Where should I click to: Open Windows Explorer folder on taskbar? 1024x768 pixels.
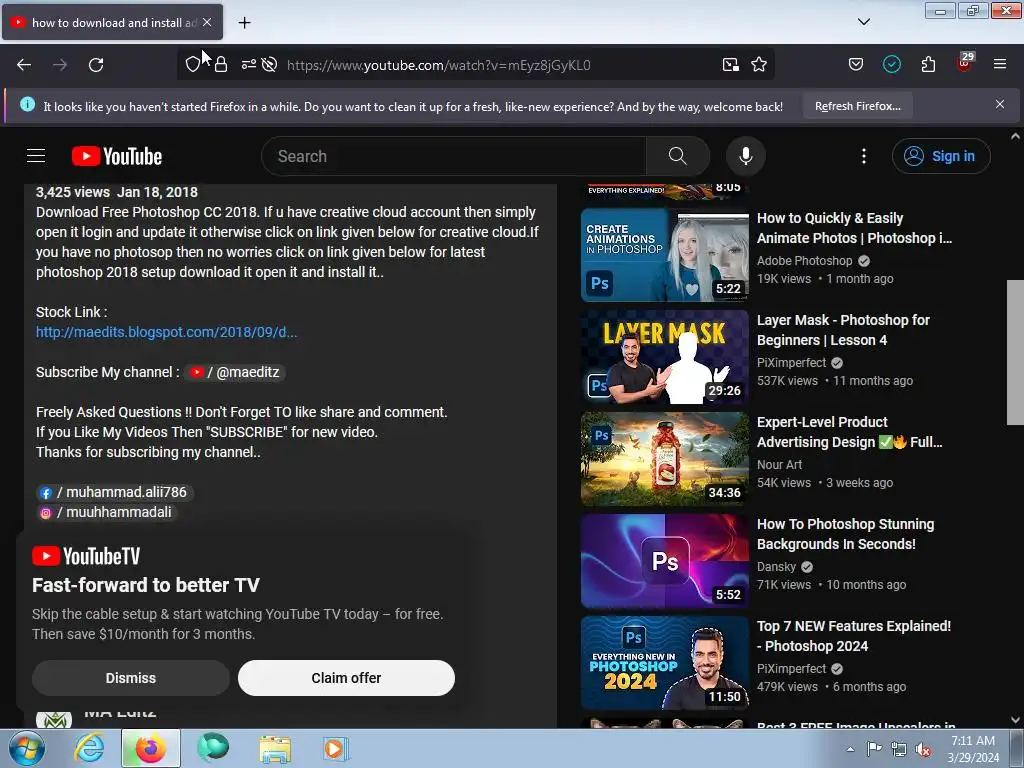(x=275, y=748)
